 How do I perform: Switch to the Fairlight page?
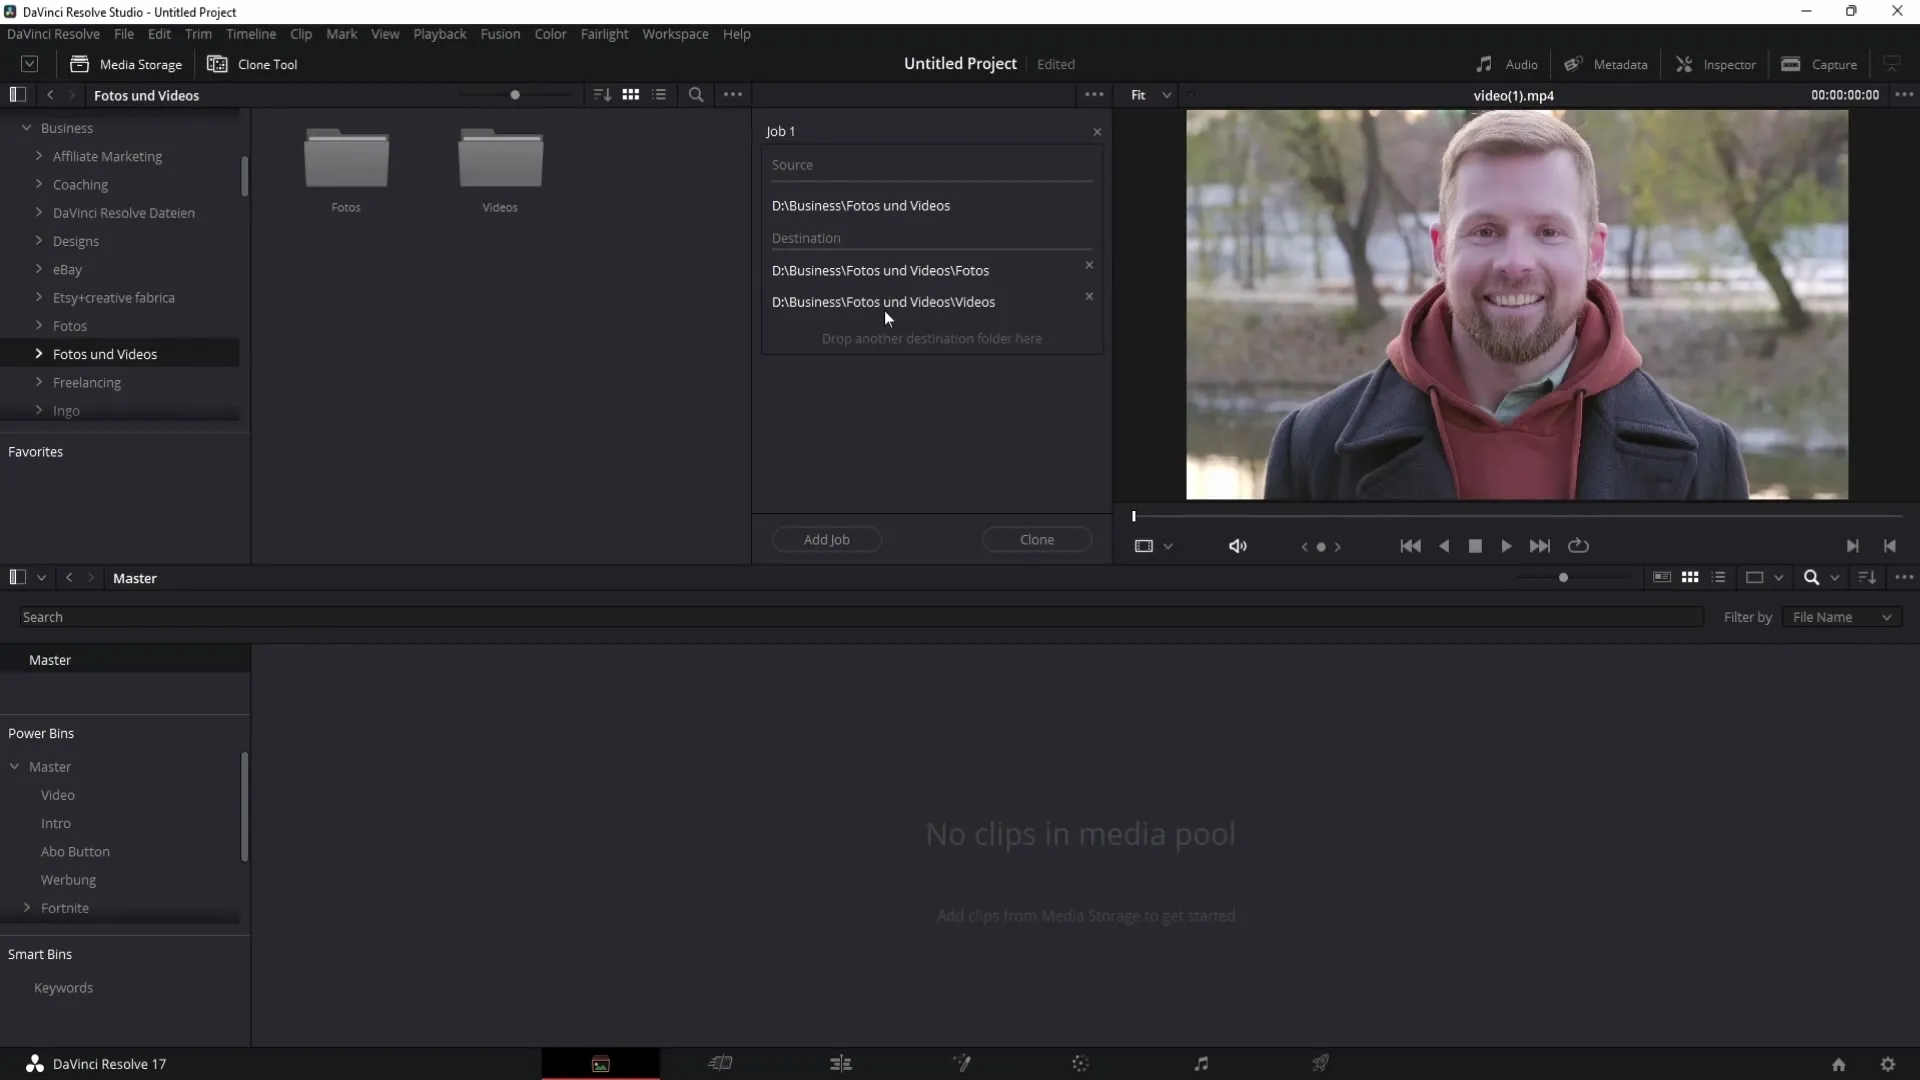click(x=1201, y=1064)
